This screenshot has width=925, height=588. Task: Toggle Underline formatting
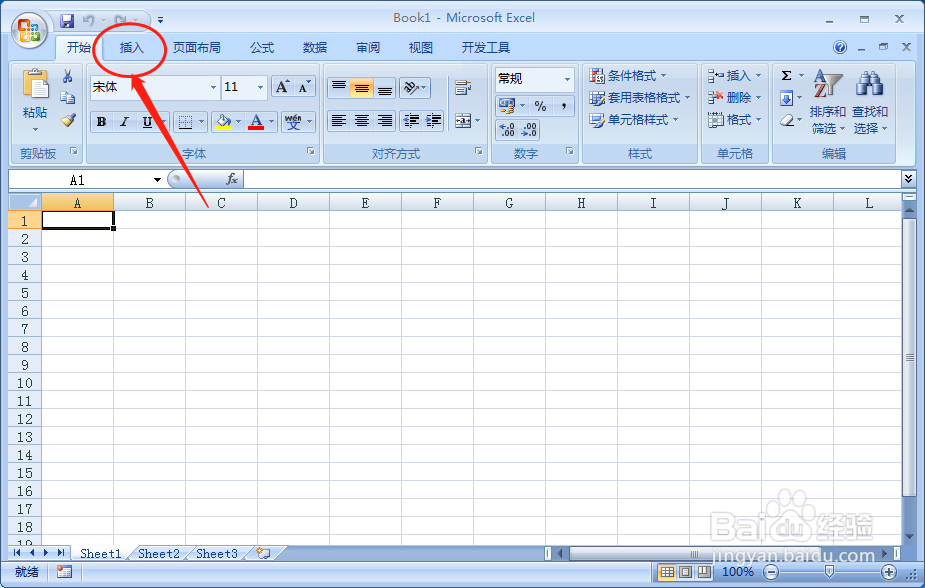[147, 122]
